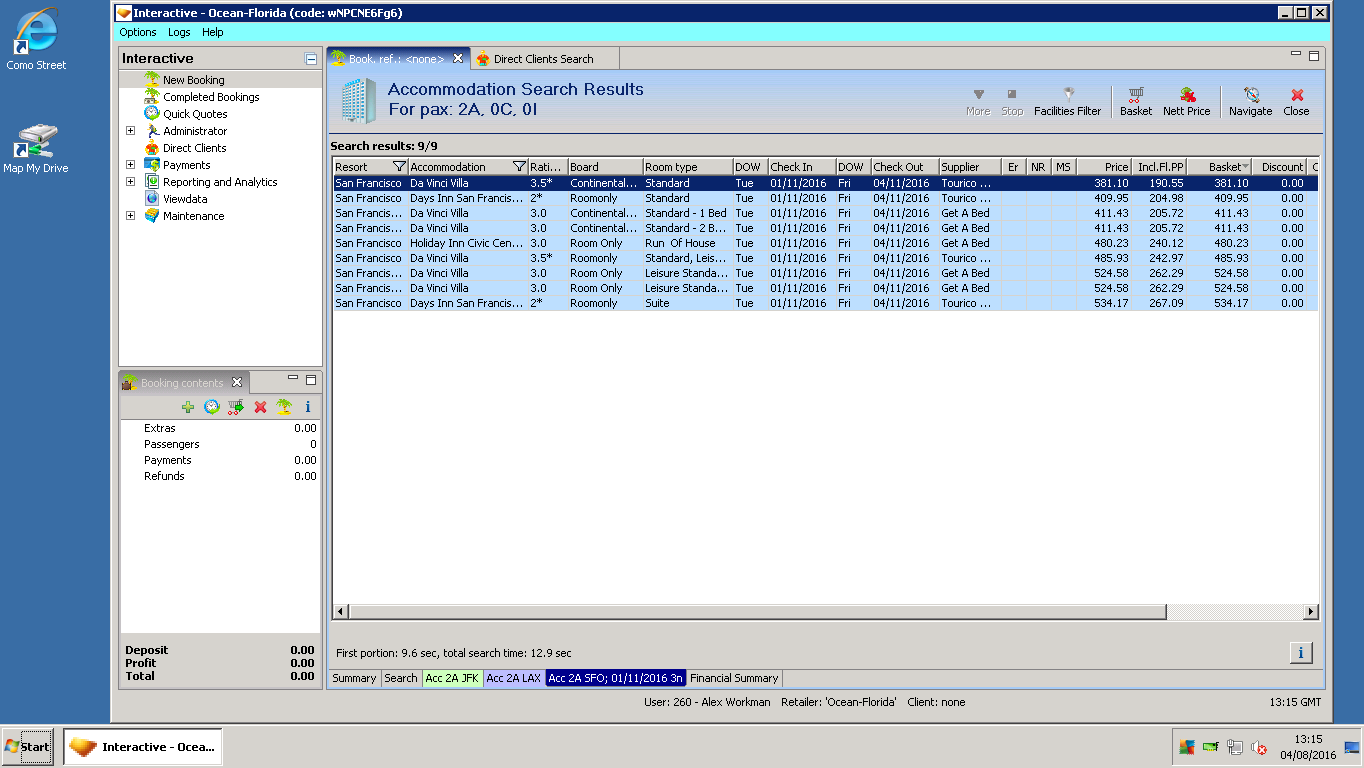Open the Logs menu
The image size is (1364, 768).
179,32
